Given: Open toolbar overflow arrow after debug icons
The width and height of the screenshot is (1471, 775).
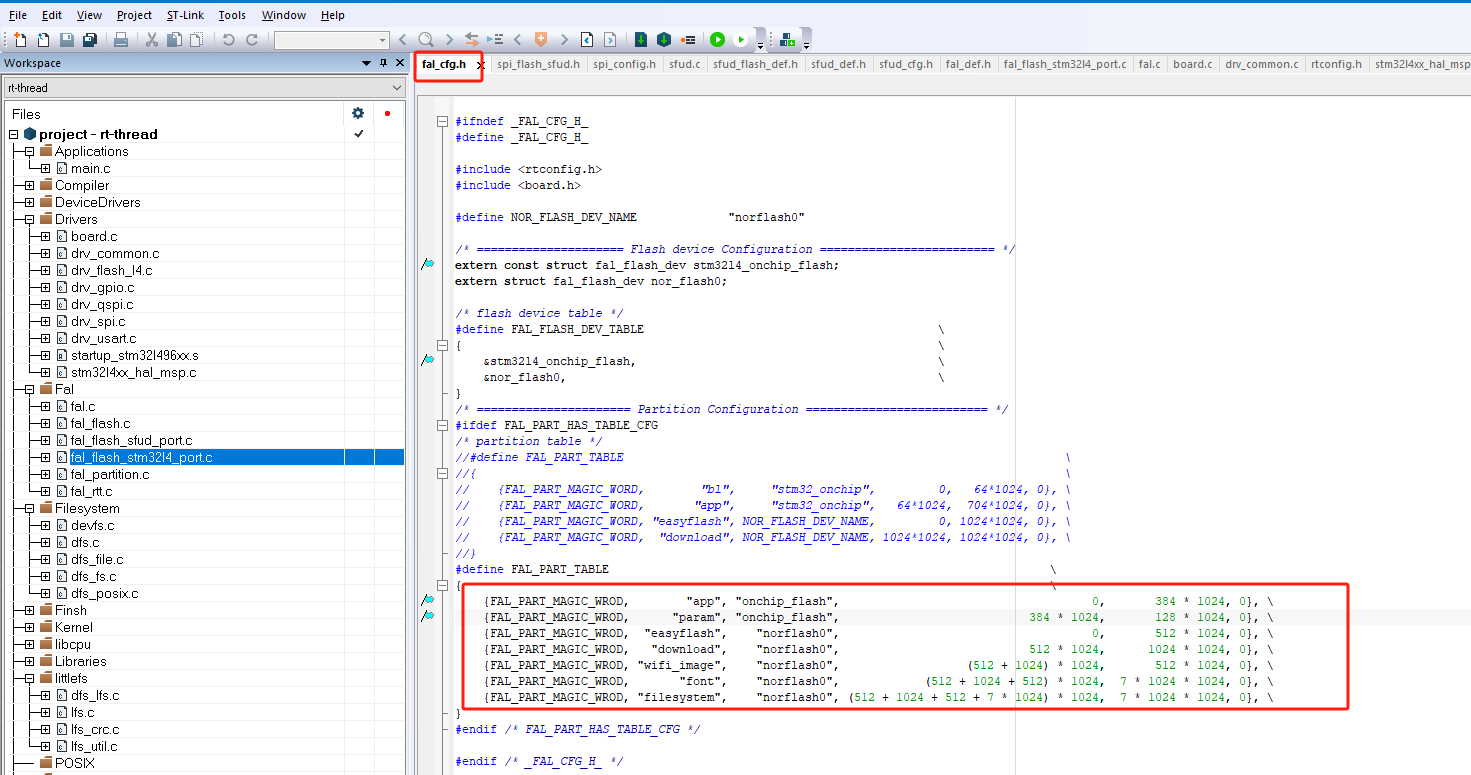Looking at the screenshot, I should (x=760, y=45).
